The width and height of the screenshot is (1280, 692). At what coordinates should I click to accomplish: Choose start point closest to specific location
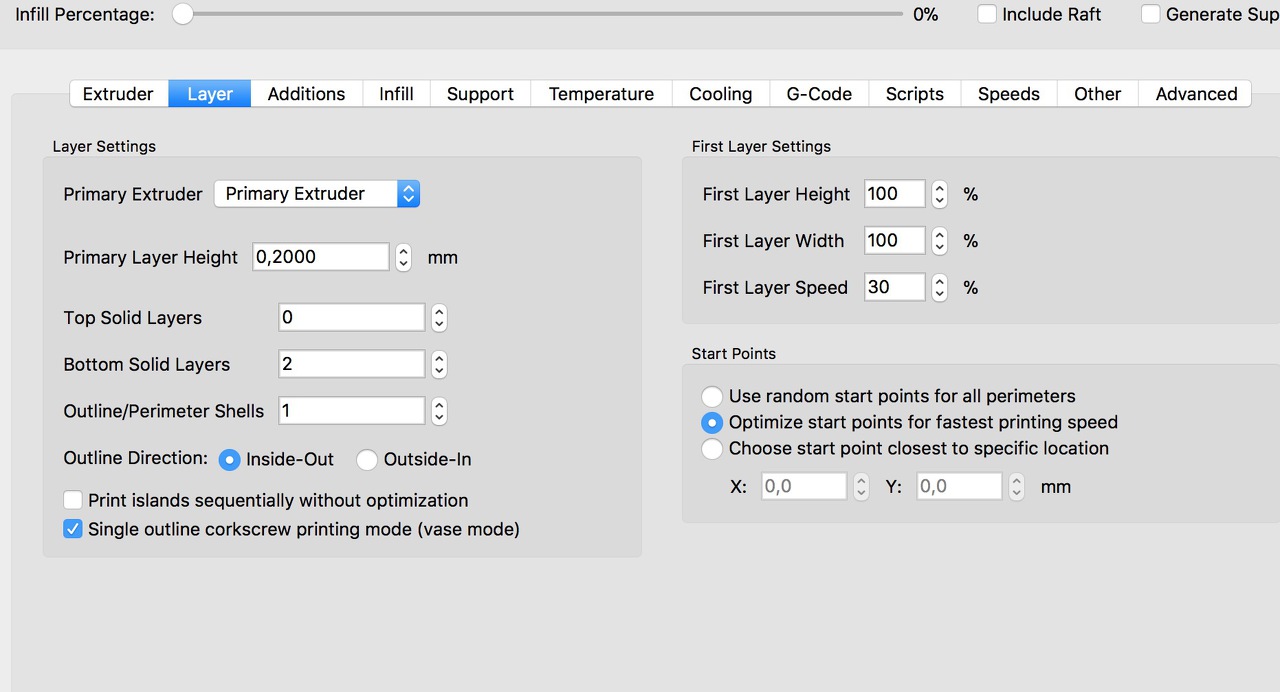712,449
